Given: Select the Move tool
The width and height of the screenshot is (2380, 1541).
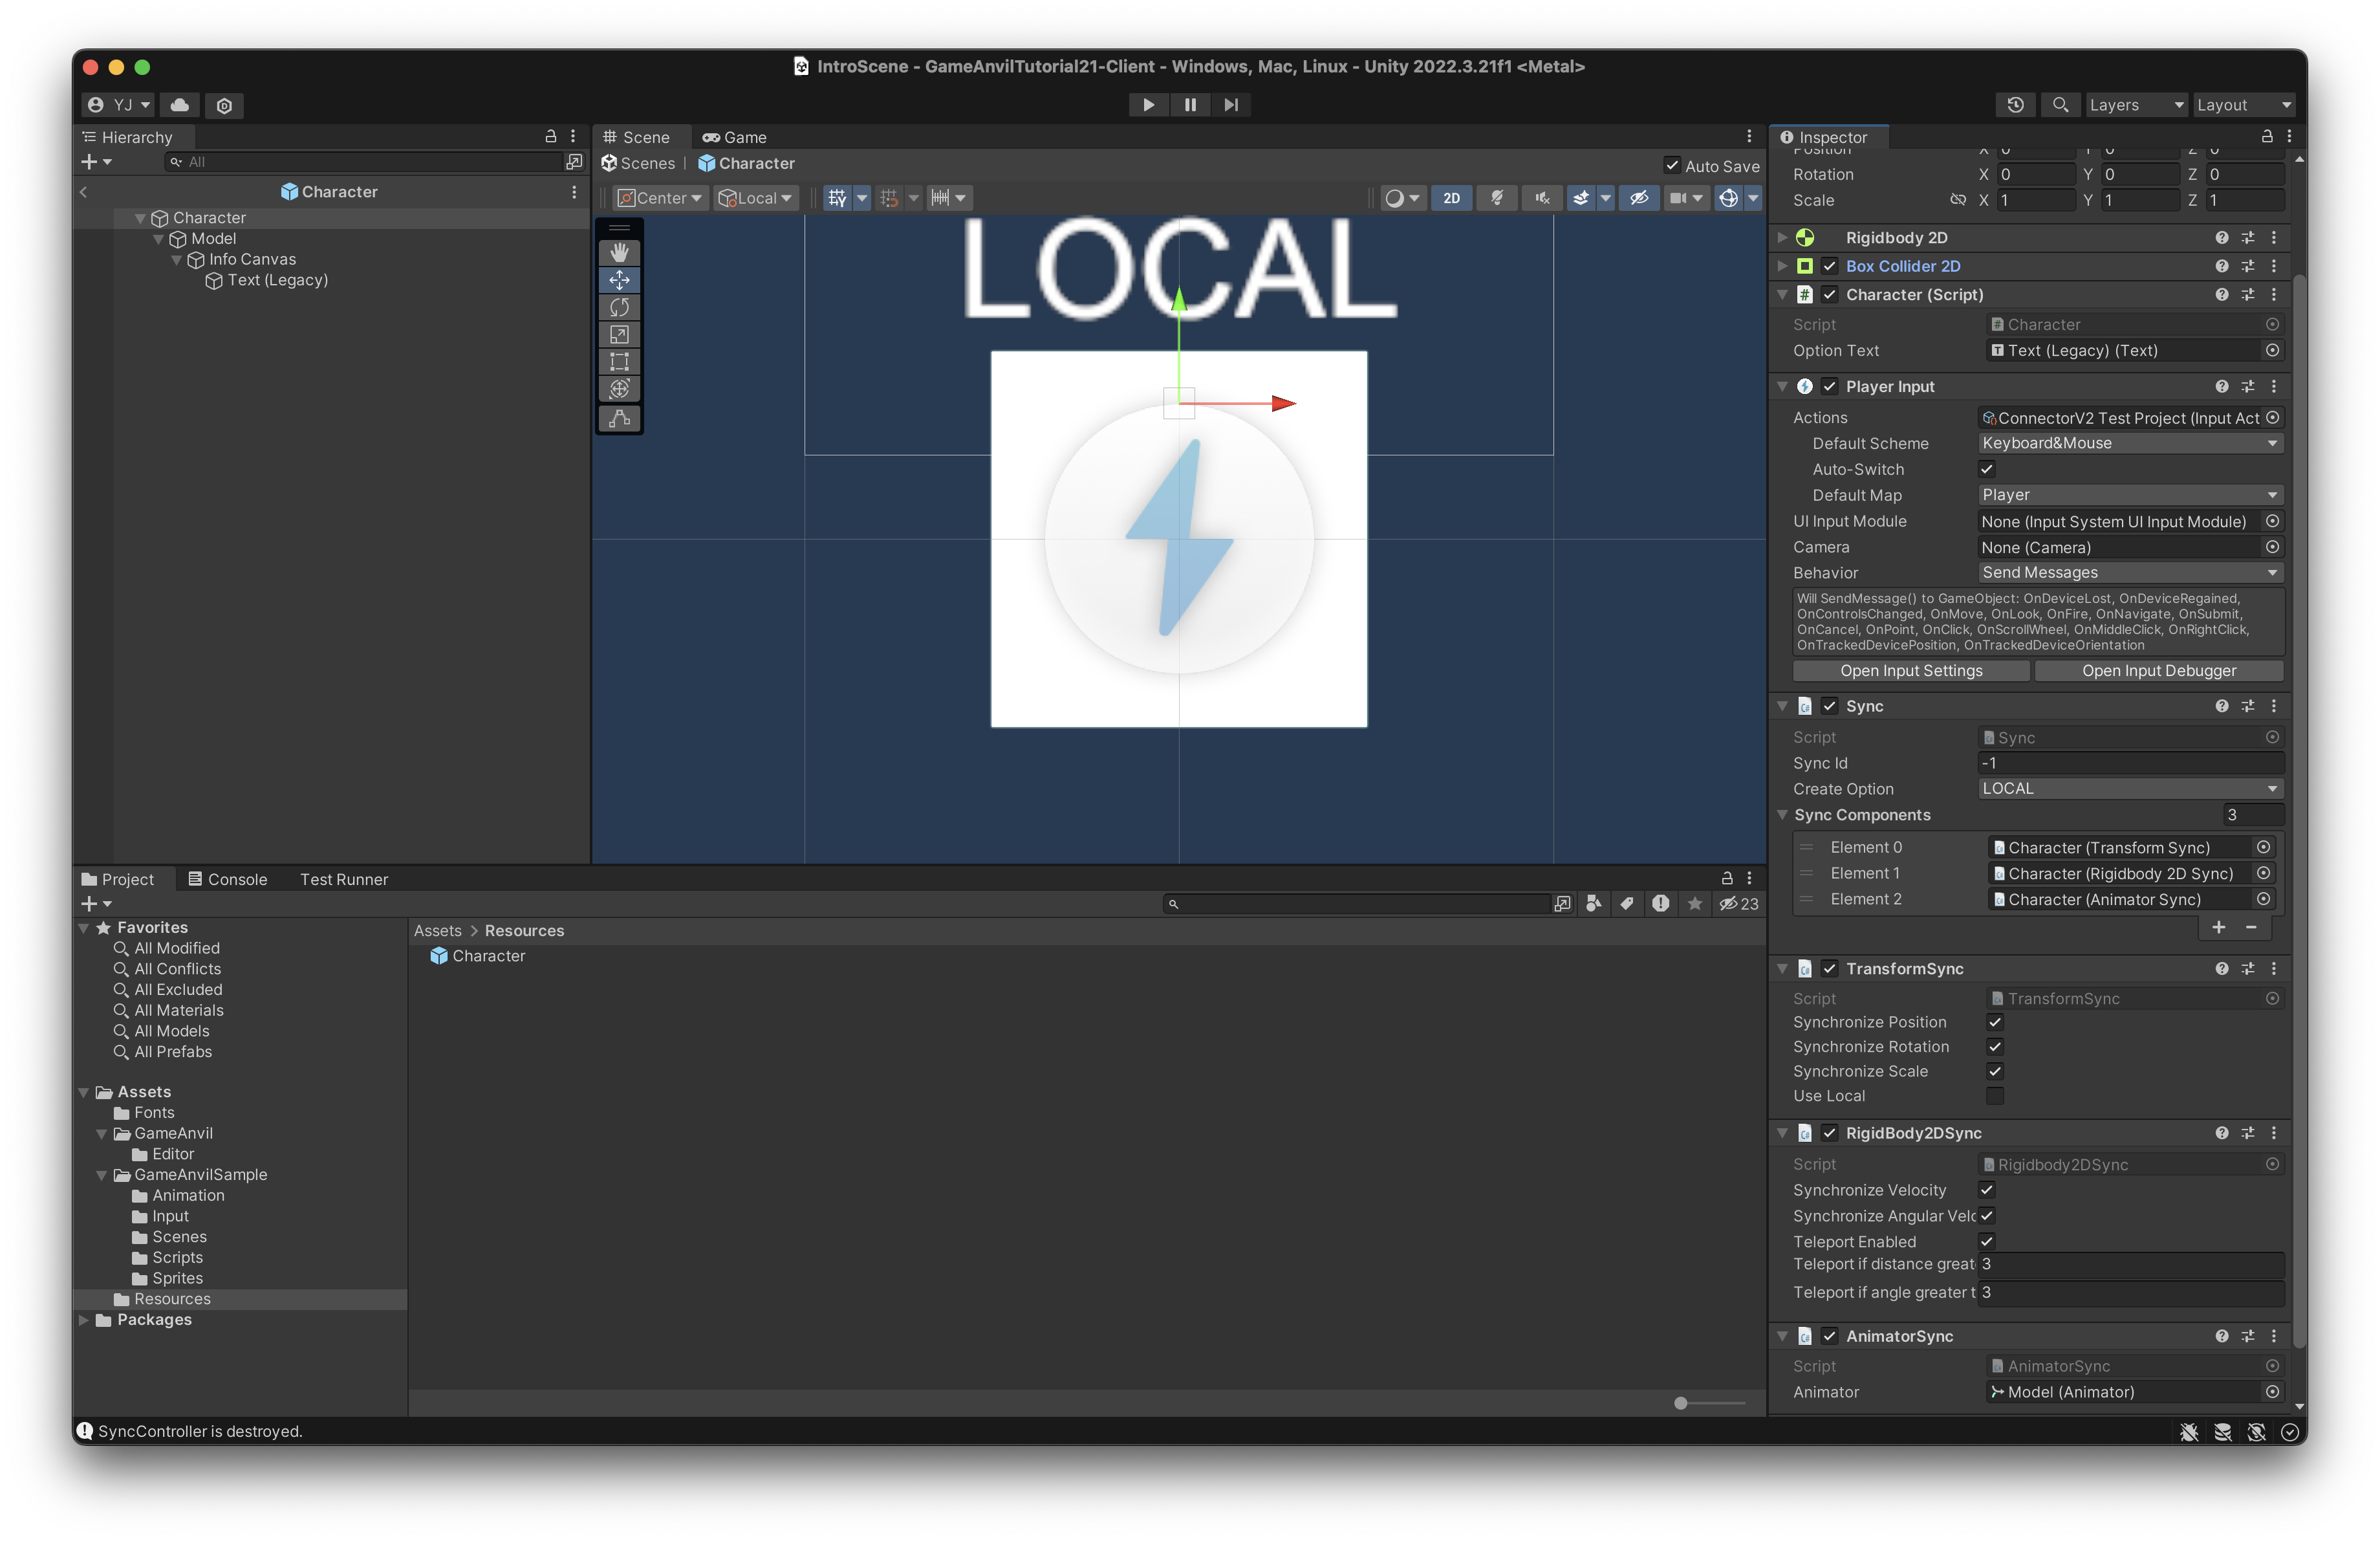Looking at the screenshot, I should tap(619, 280).
